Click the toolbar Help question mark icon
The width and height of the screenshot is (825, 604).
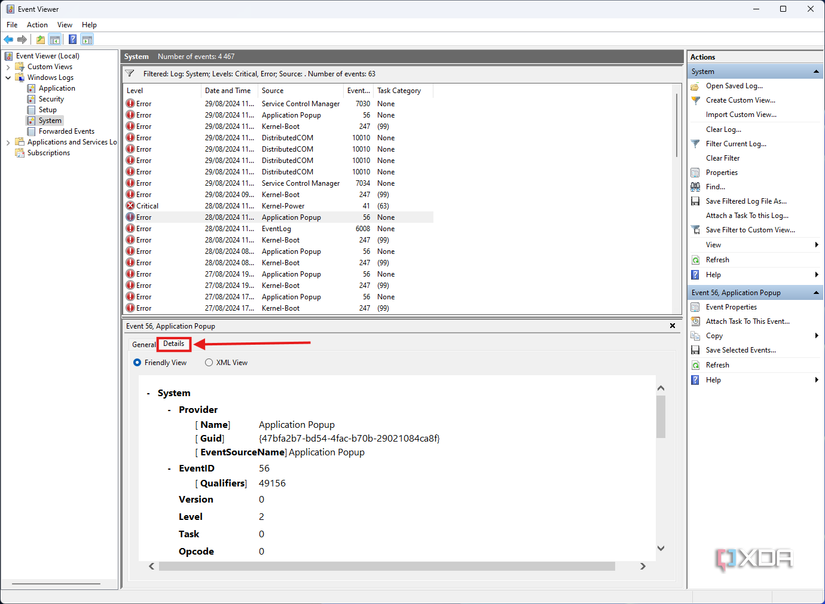(x=72, y=39)
